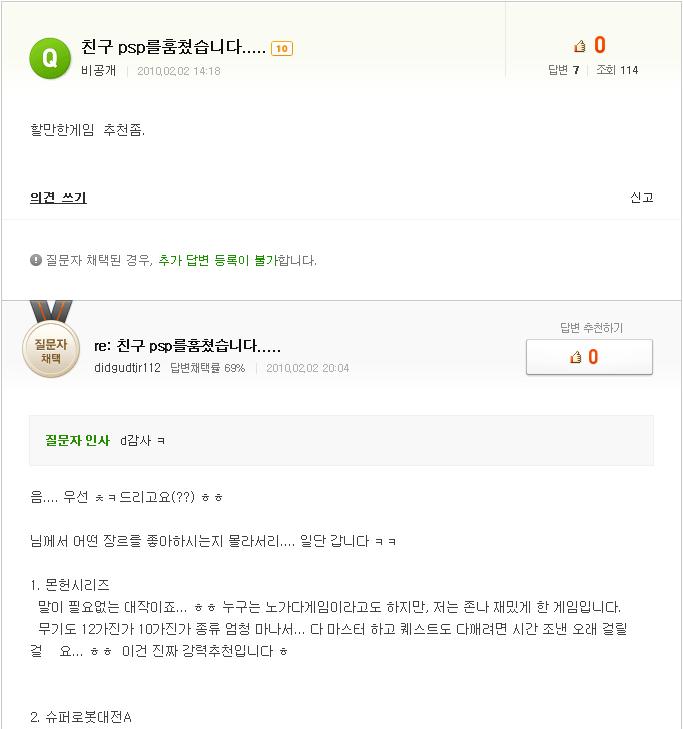Viewport: 683px width, 729px height.
Task: Click the exclamation info icon in notice
Action: [36, 260]
